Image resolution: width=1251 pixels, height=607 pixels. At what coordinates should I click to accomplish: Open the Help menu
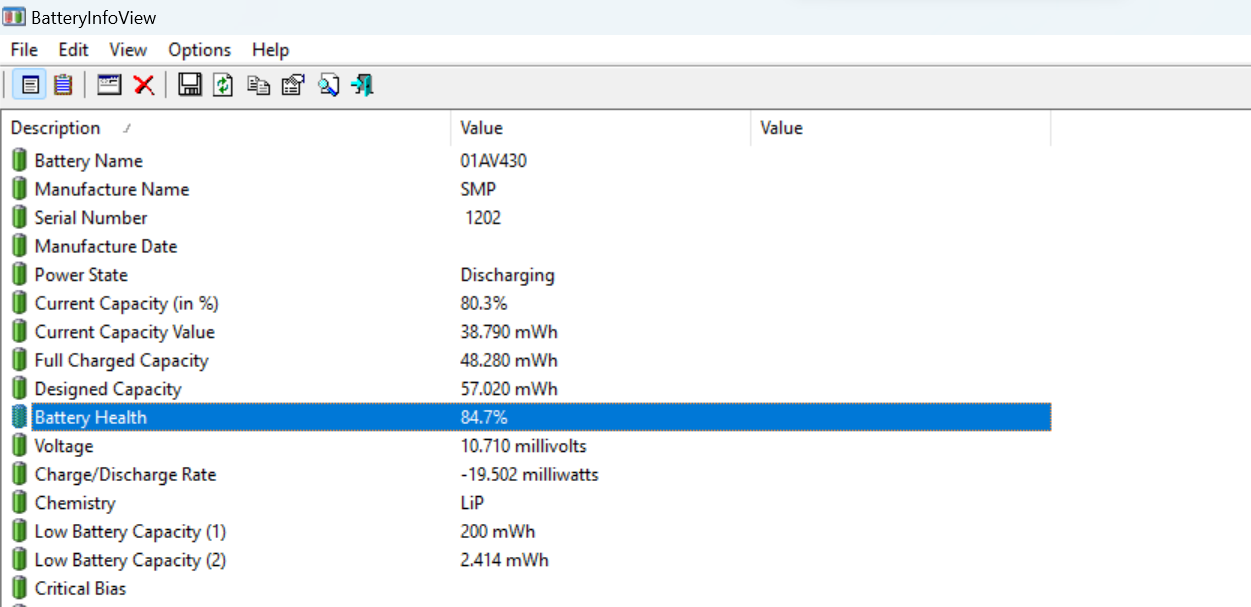(x=270, y=50)
